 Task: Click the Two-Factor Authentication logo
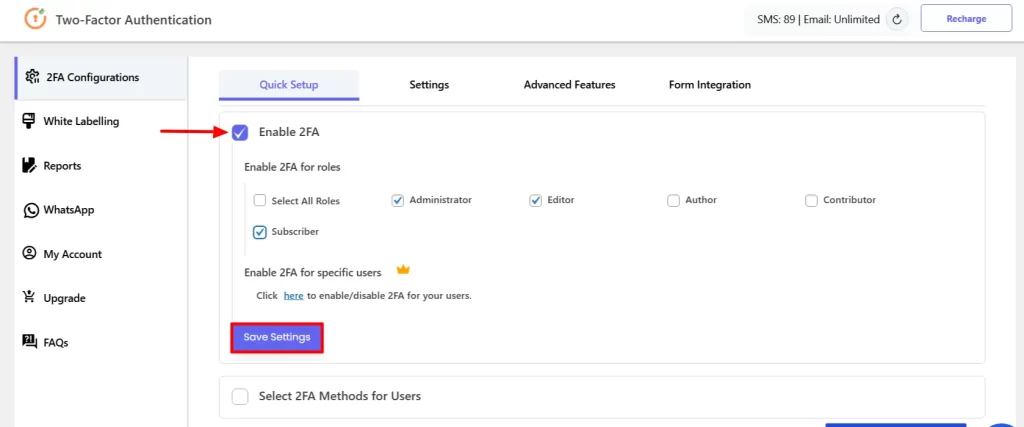(36, 18)
